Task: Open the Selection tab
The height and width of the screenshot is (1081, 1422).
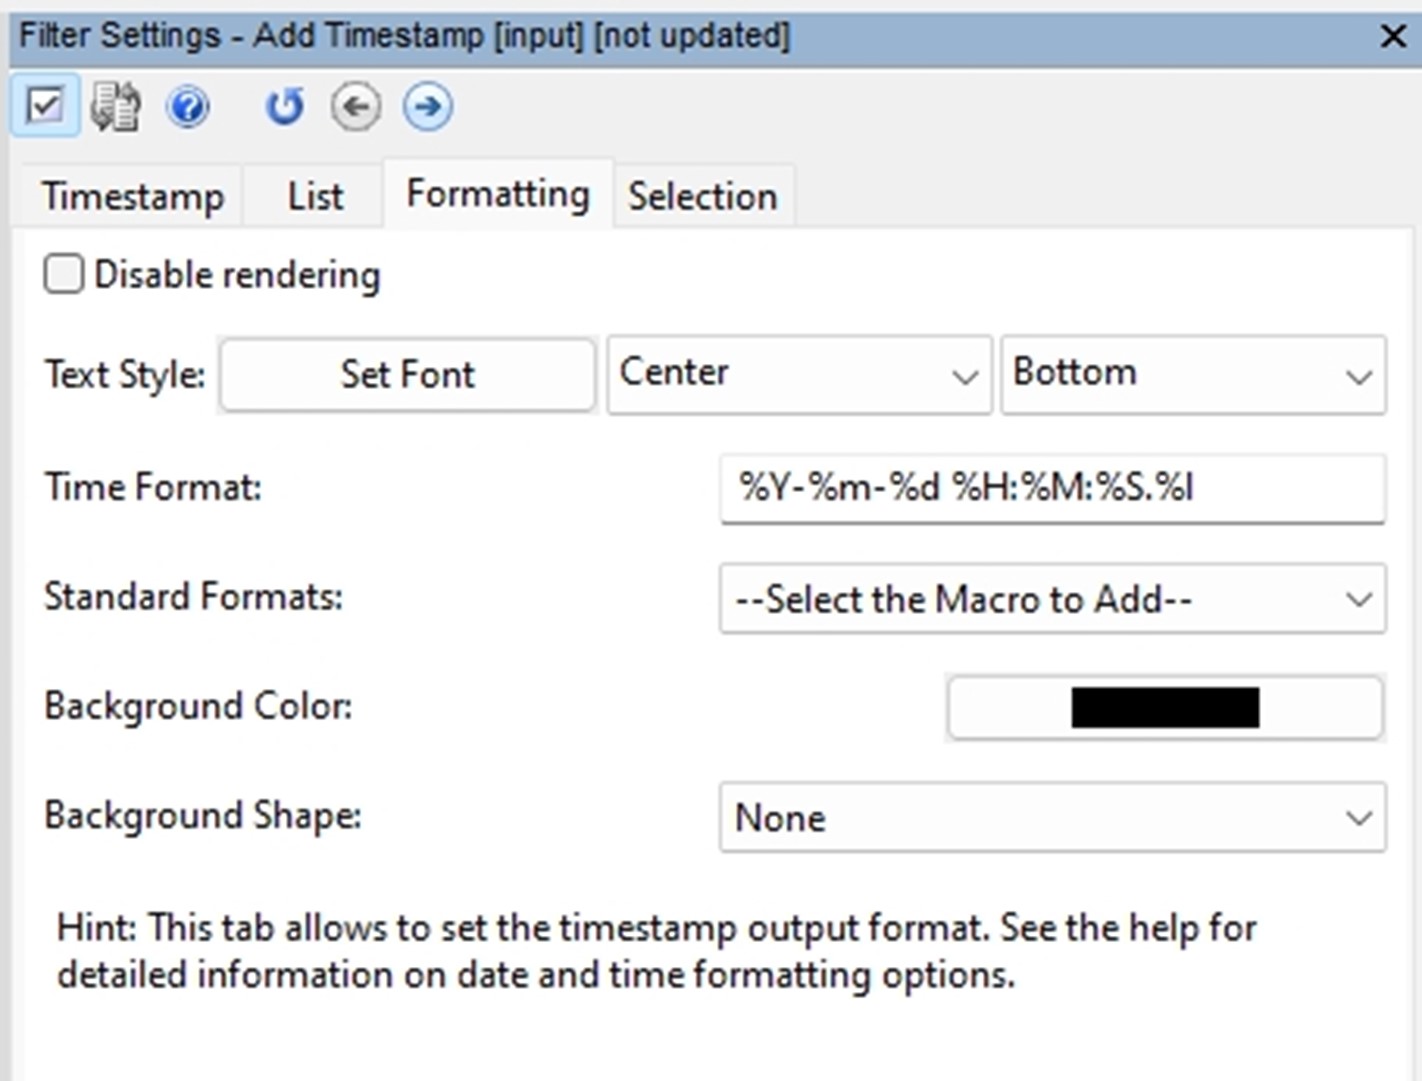Action: [702, 195]
